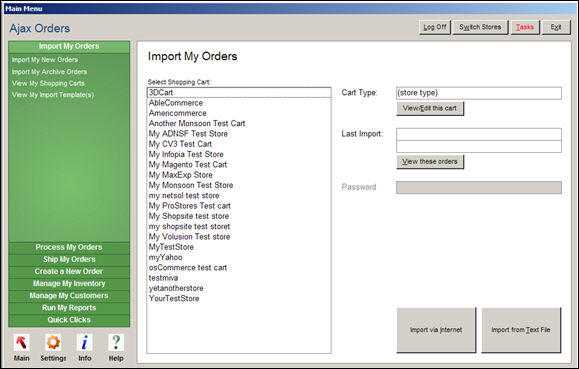The height and width of the screenshot is (369, 579).
Task: Open the Info icon
Action: click(85, 342)
